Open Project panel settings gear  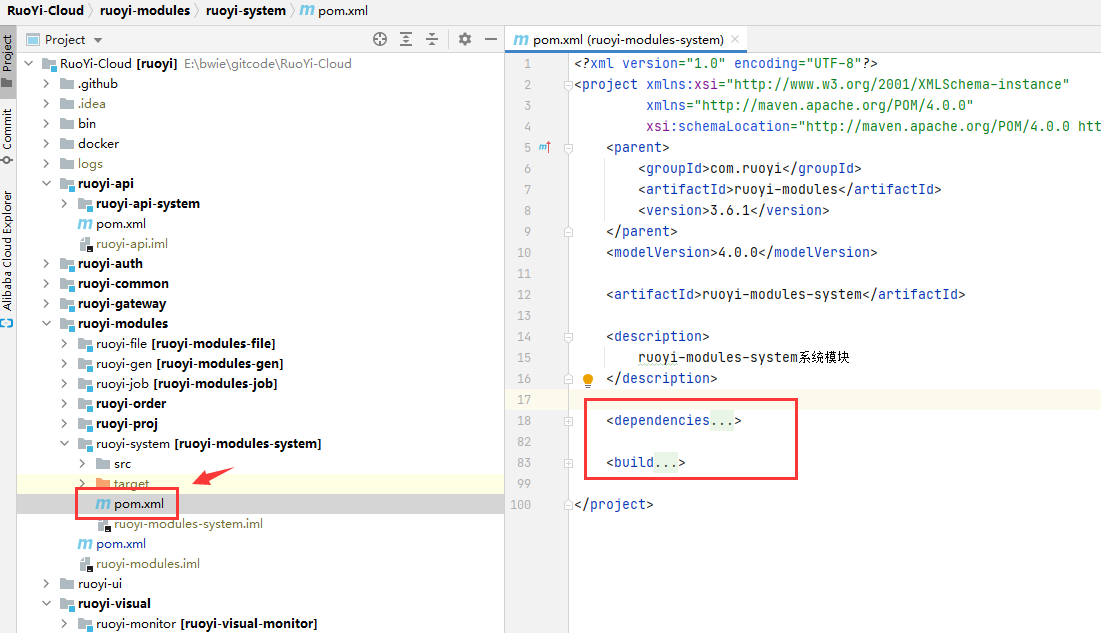click(465, 39)
